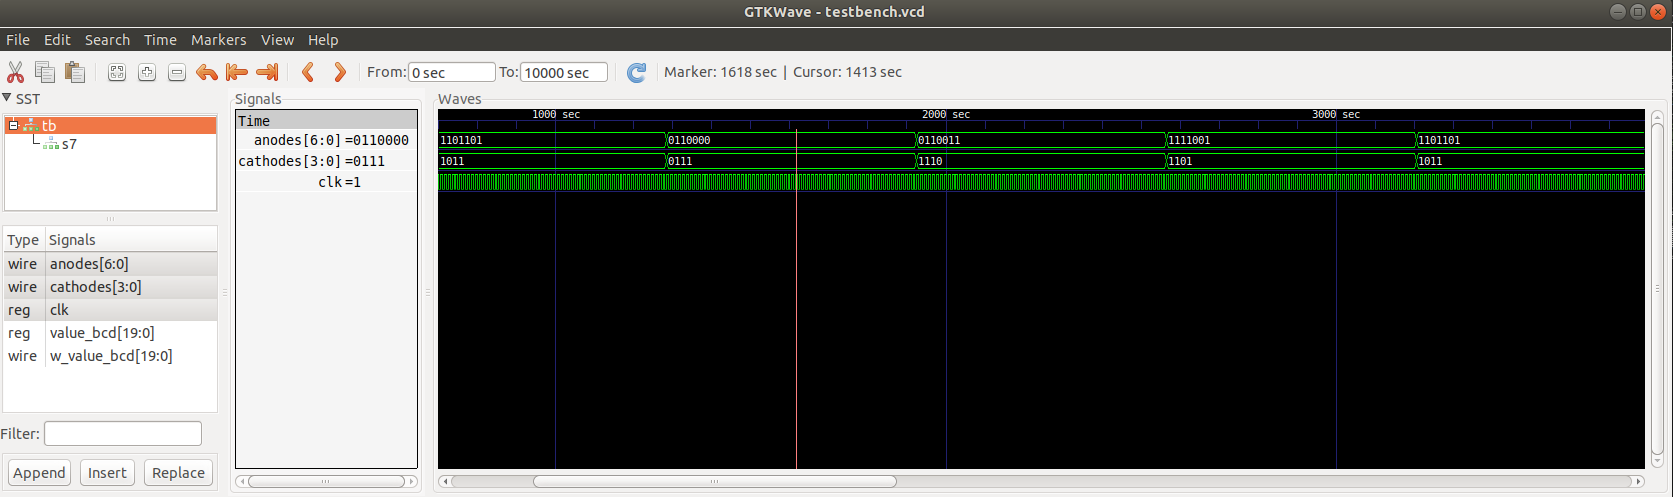Jump to start time with arrow icon
The image size is (1673, 497).
[237, 72]
